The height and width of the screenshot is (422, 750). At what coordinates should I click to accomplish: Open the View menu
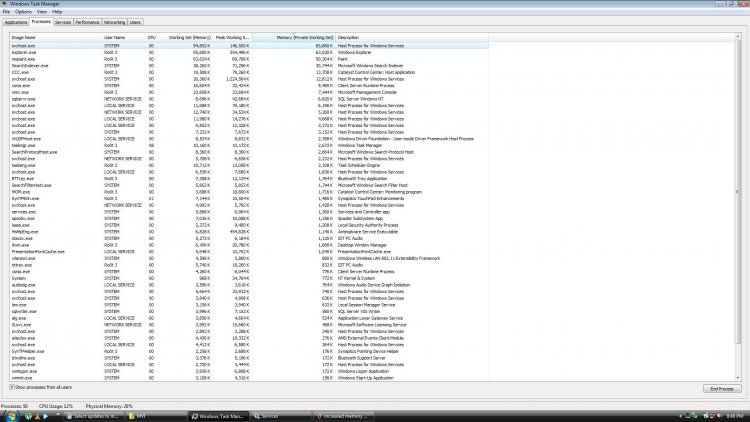(42, 11)
